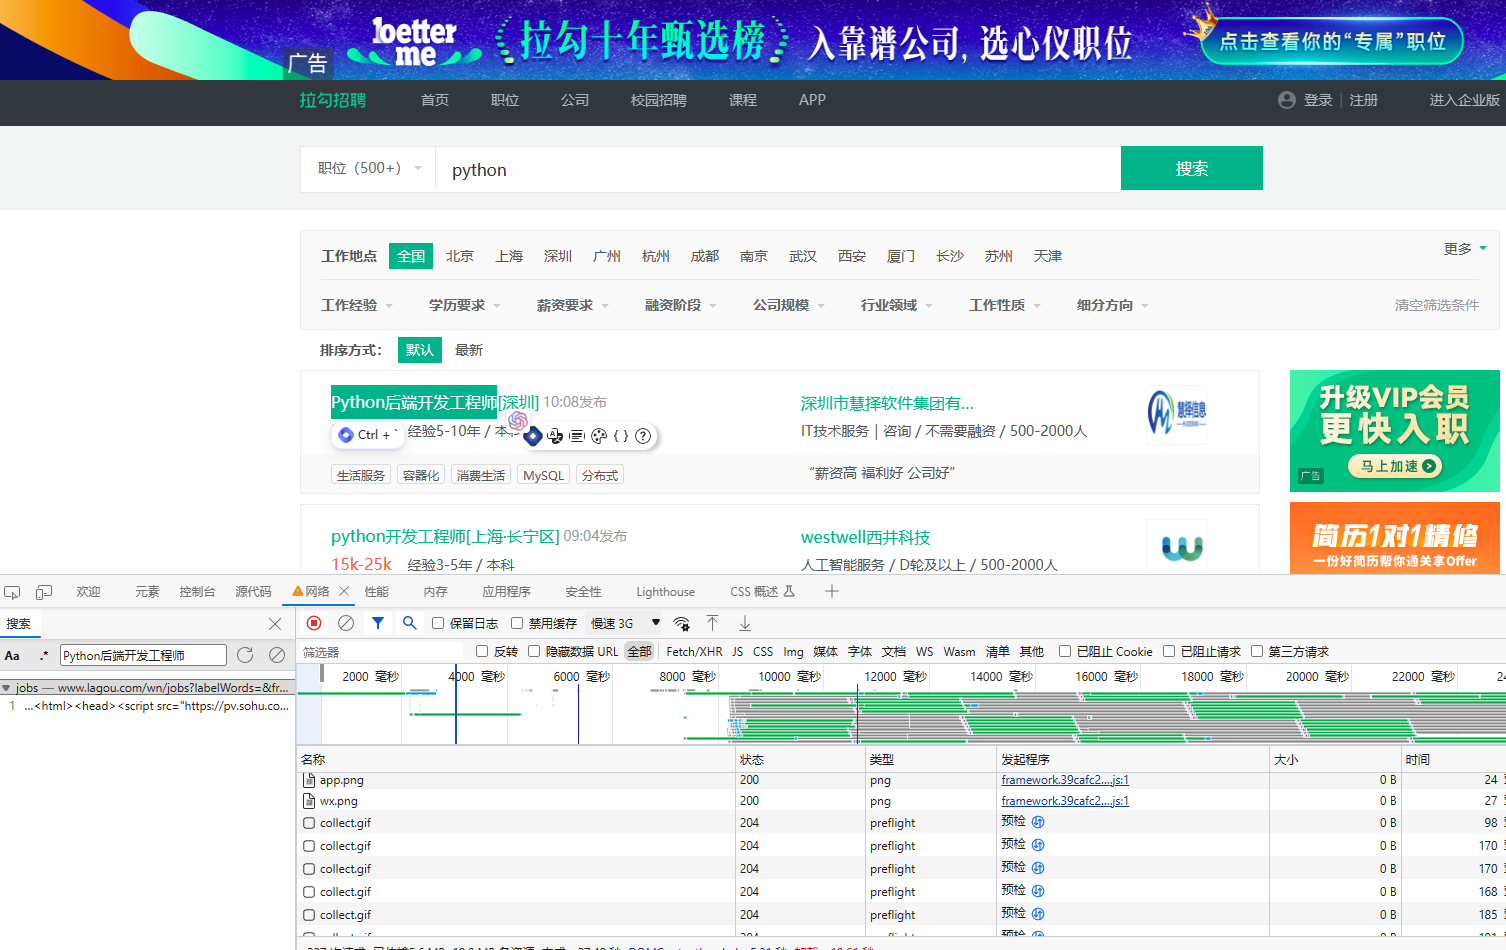This screenshot has width=1506, height=950.
Task: Collapse the jobs search result tree row
Action: coord(7,688)
